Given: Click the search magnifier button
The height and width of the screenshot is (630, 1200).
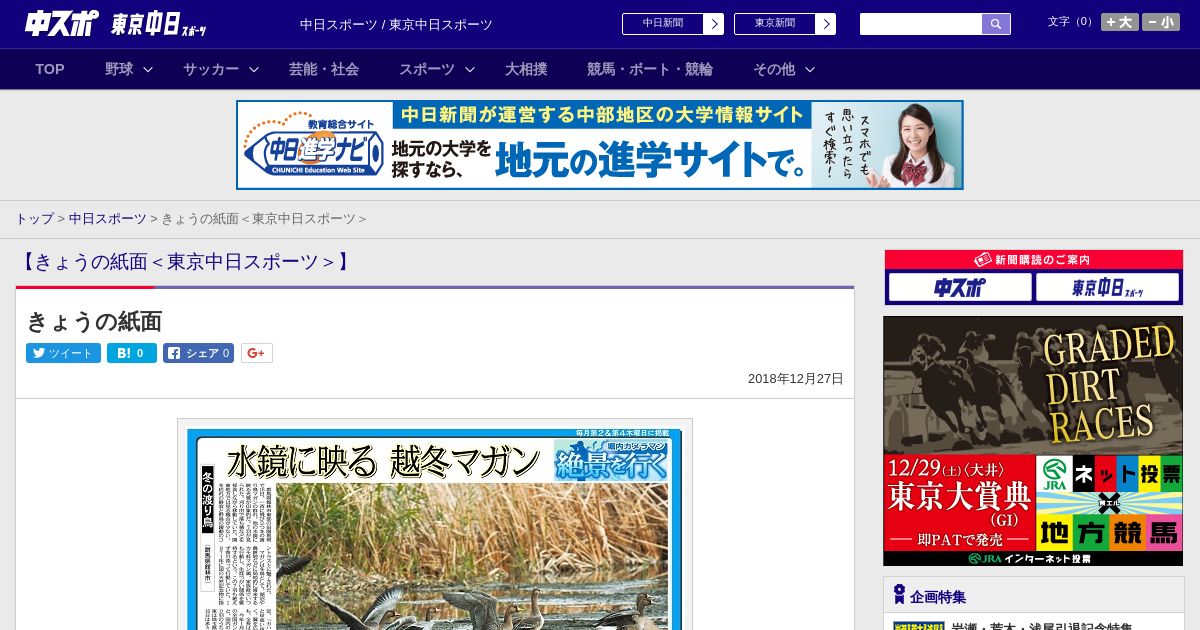Looking at the screenshot, I should click(x=996, y=24).
